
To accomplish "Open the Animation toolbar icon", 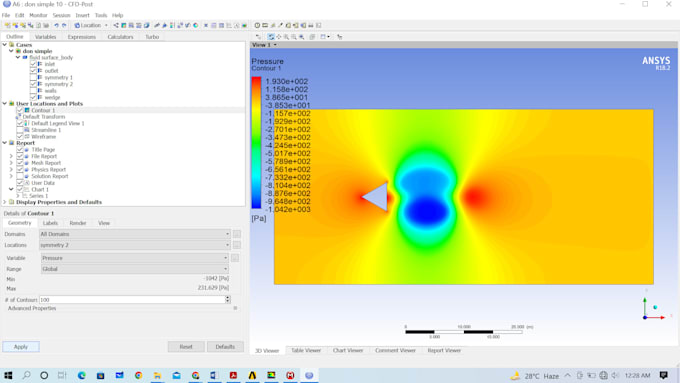I will [x=265, y=25].
